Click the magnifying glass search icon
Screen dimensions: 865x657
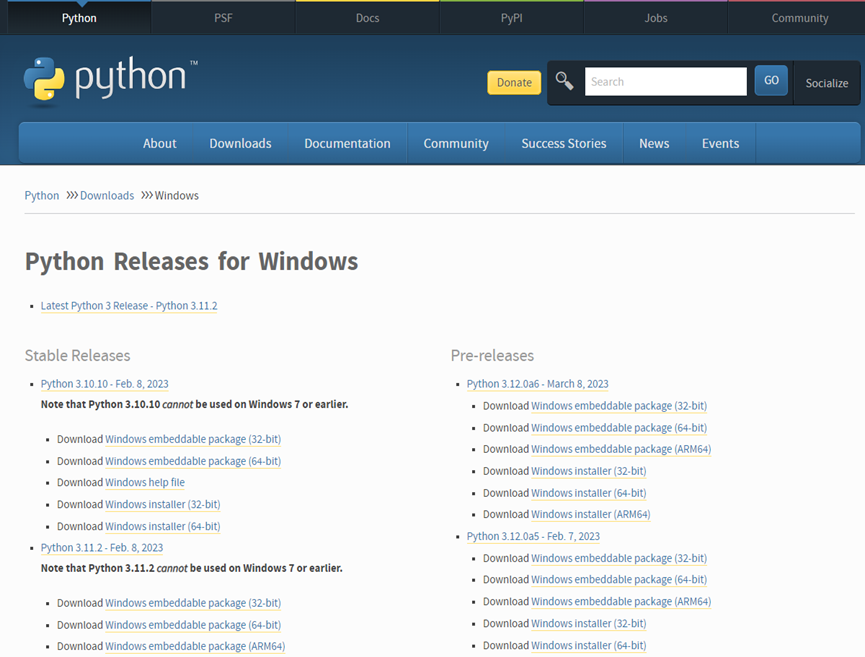564,82
